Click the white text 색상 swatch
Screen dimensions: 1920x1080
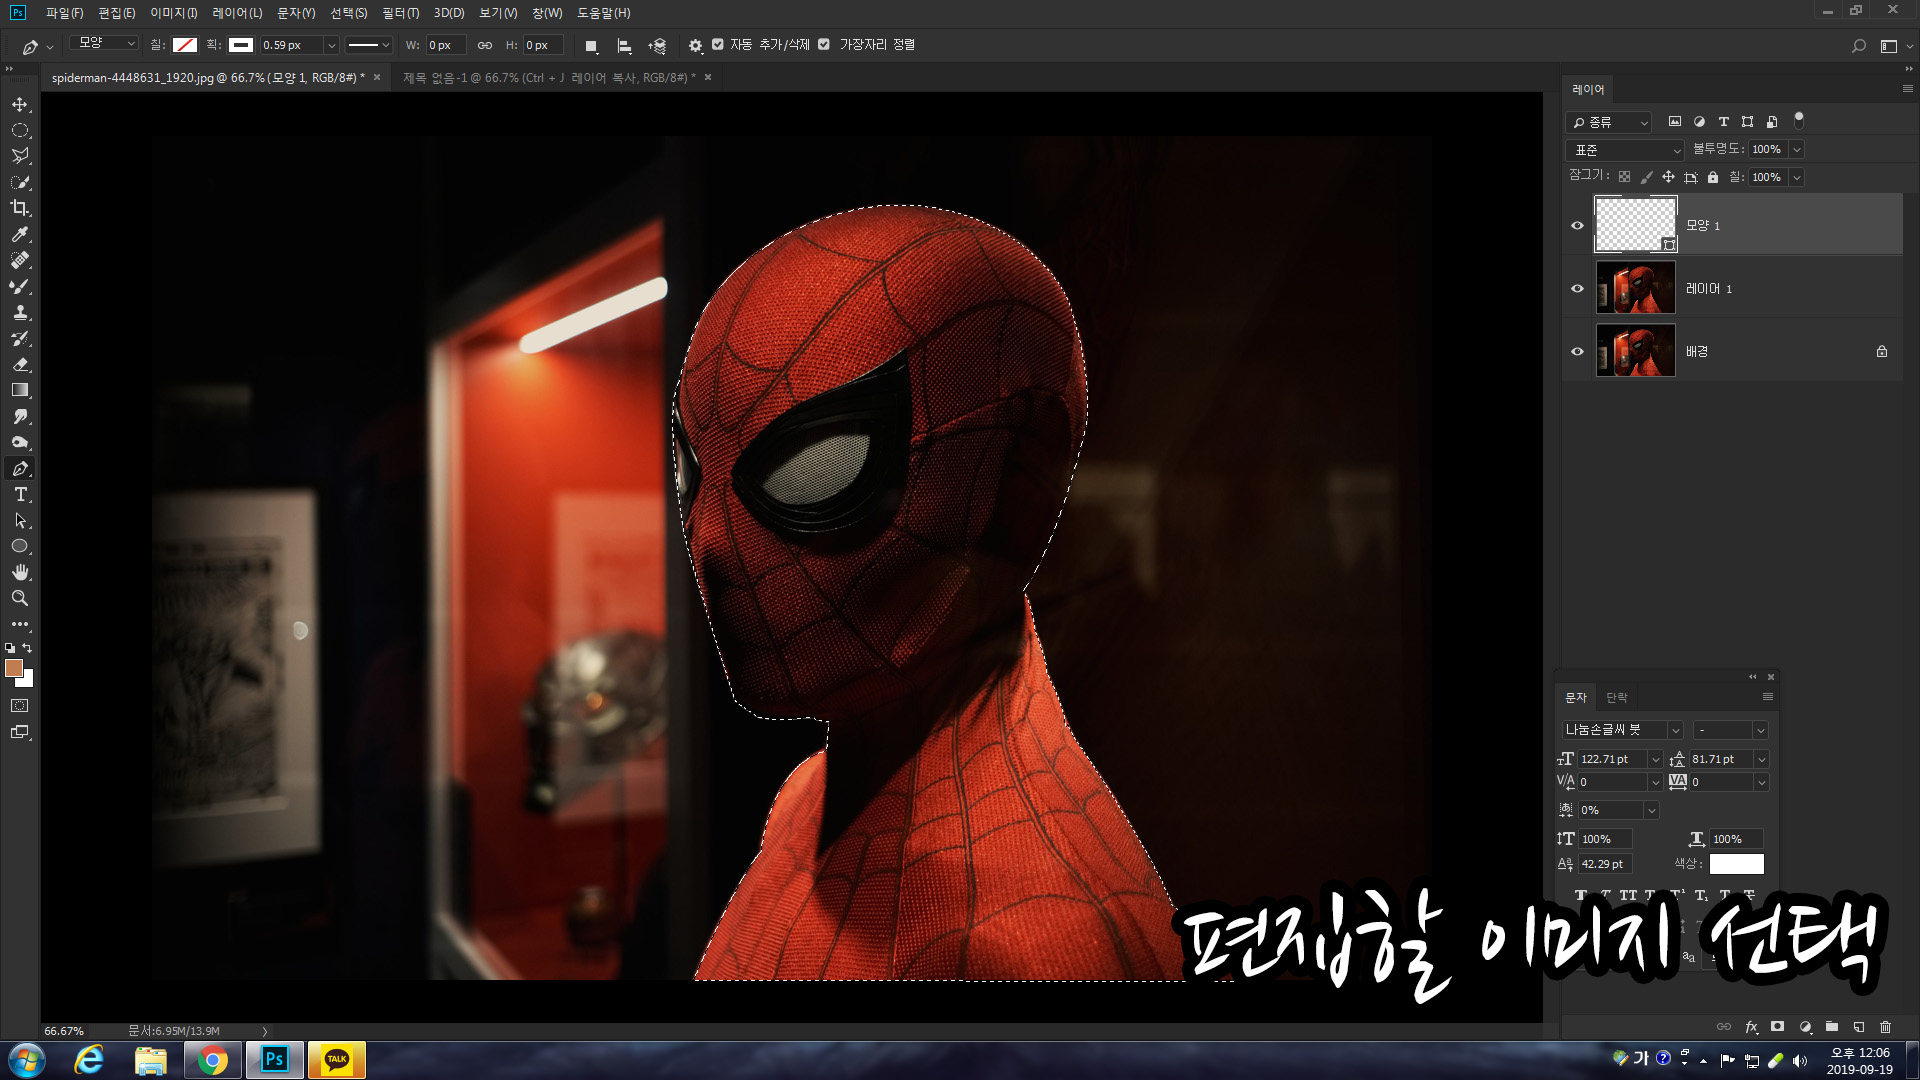[1736, 864]
